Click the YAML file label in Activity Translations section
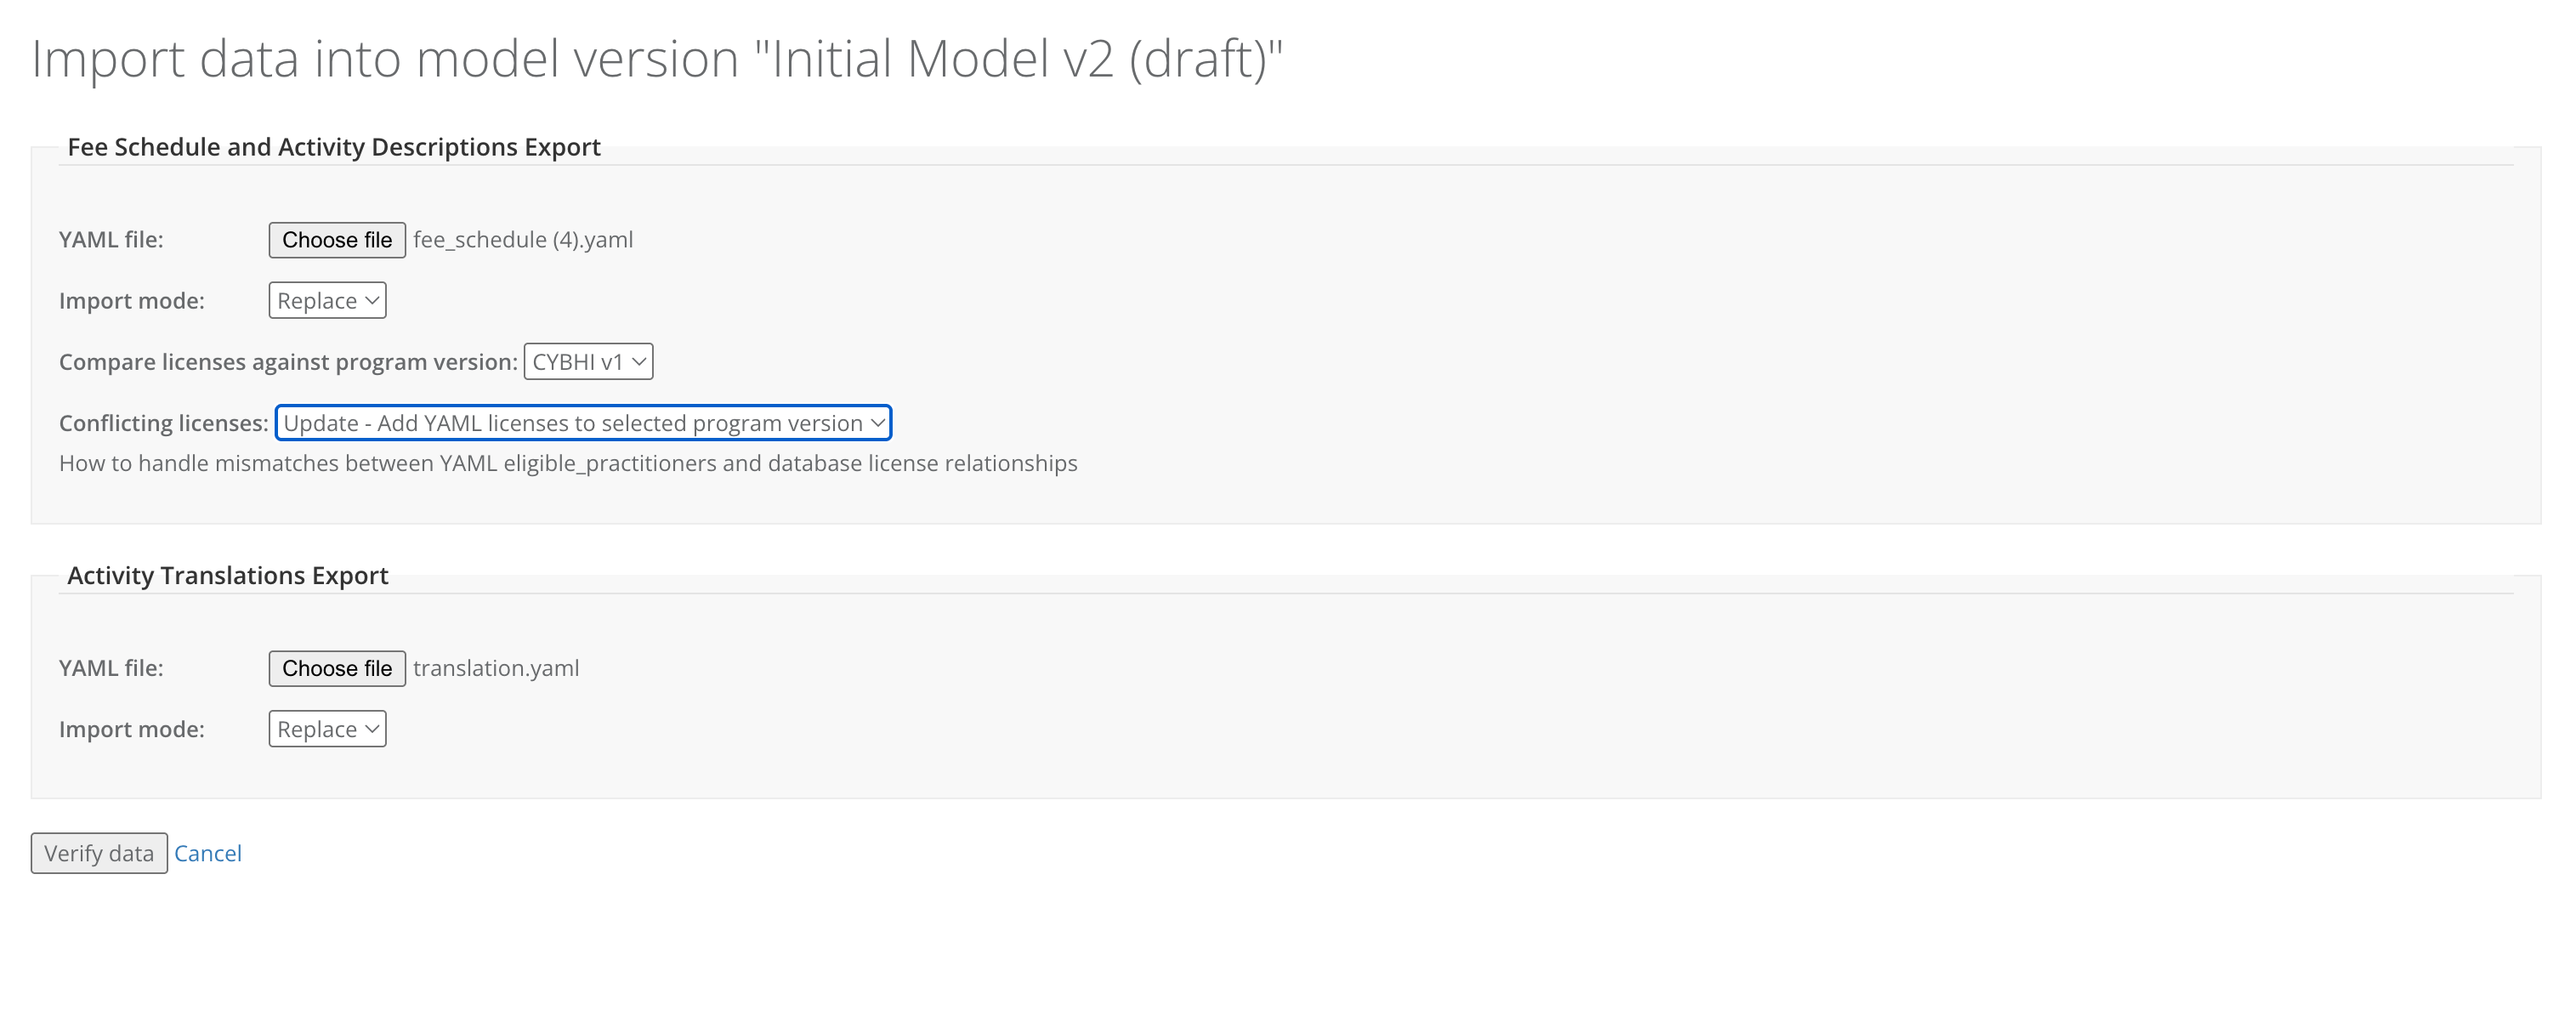 click(x=111, y=668)
